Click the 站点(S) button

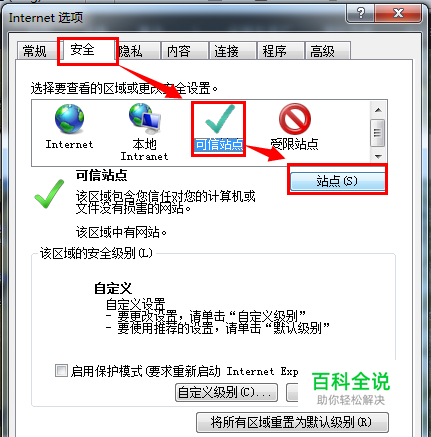coord(337,181)
